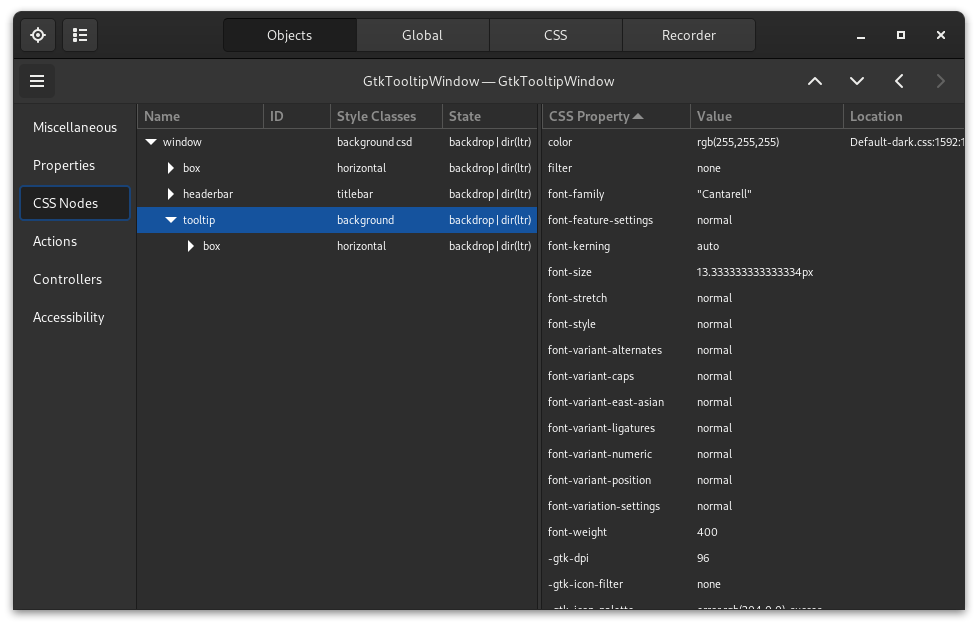
Task: Select the font-style property
Action: 753,324
